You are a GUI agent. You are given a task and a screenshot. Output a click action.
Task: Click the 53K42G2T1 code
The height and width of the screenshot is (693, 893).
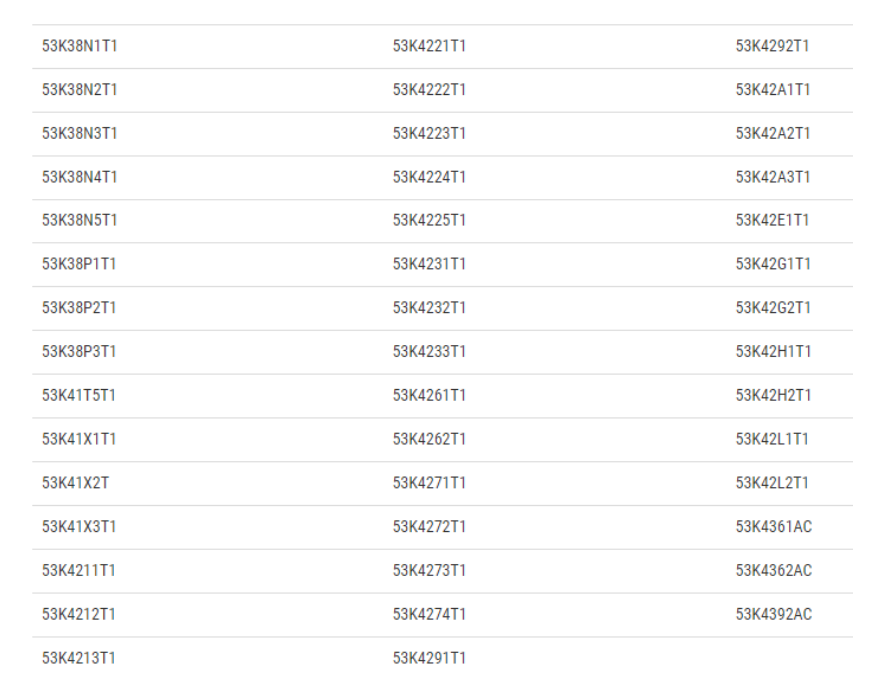[773, 308]
